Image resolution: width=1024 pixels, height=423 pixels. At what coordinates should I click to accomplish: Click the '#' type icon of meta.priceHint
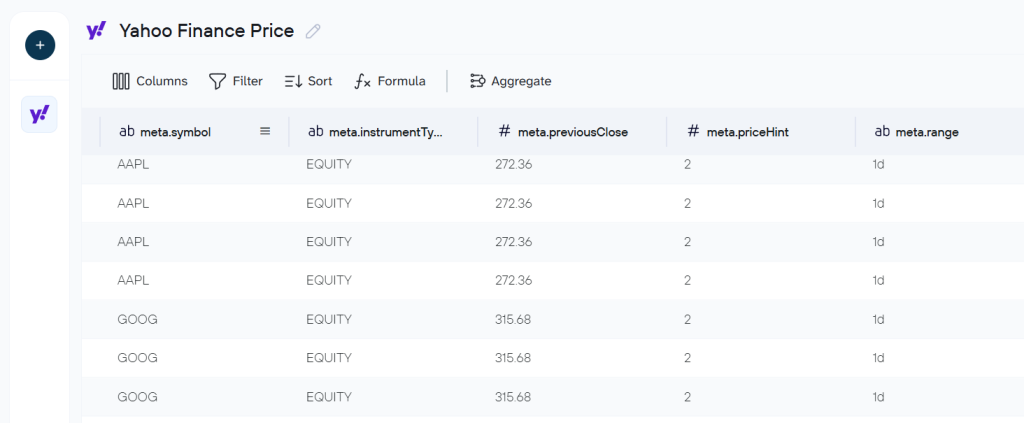click(694, 131)
